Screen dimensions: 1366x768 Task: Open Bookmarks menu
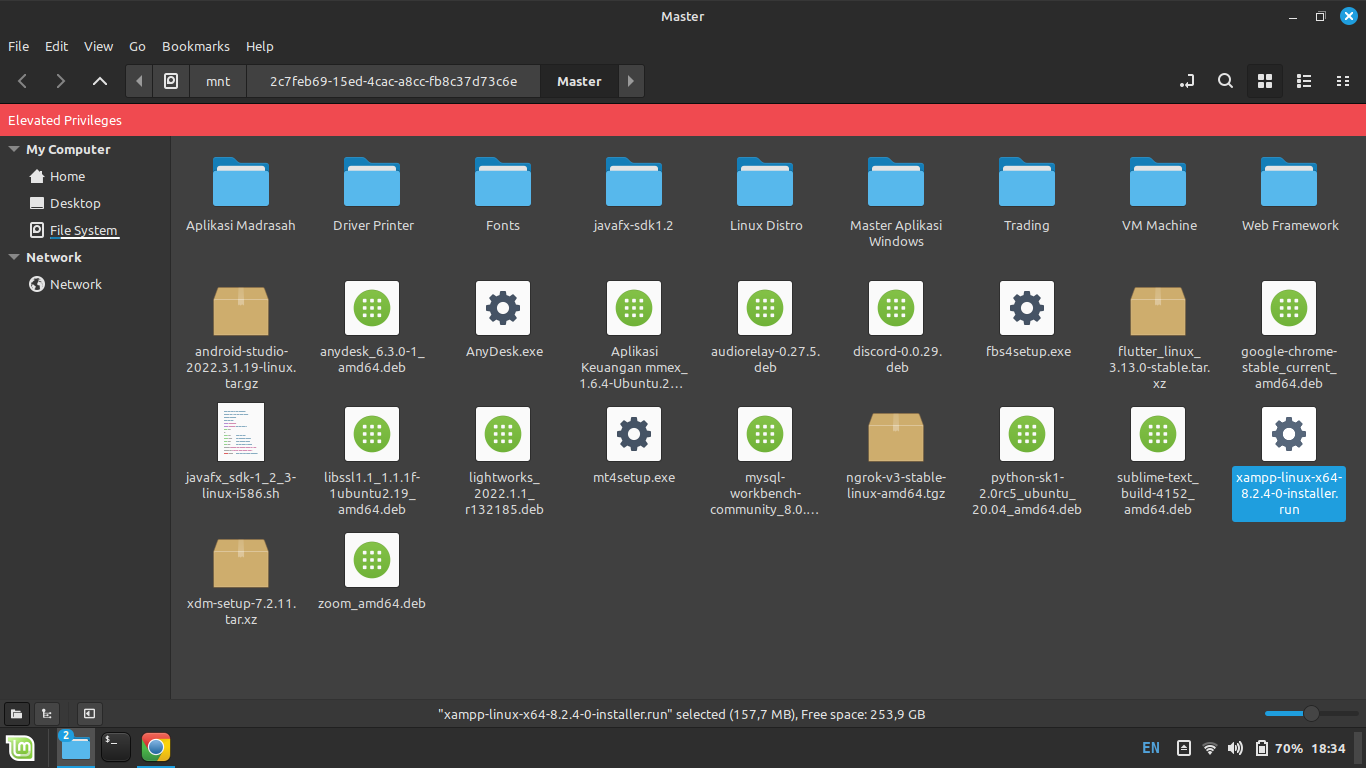tap(196, 46)
